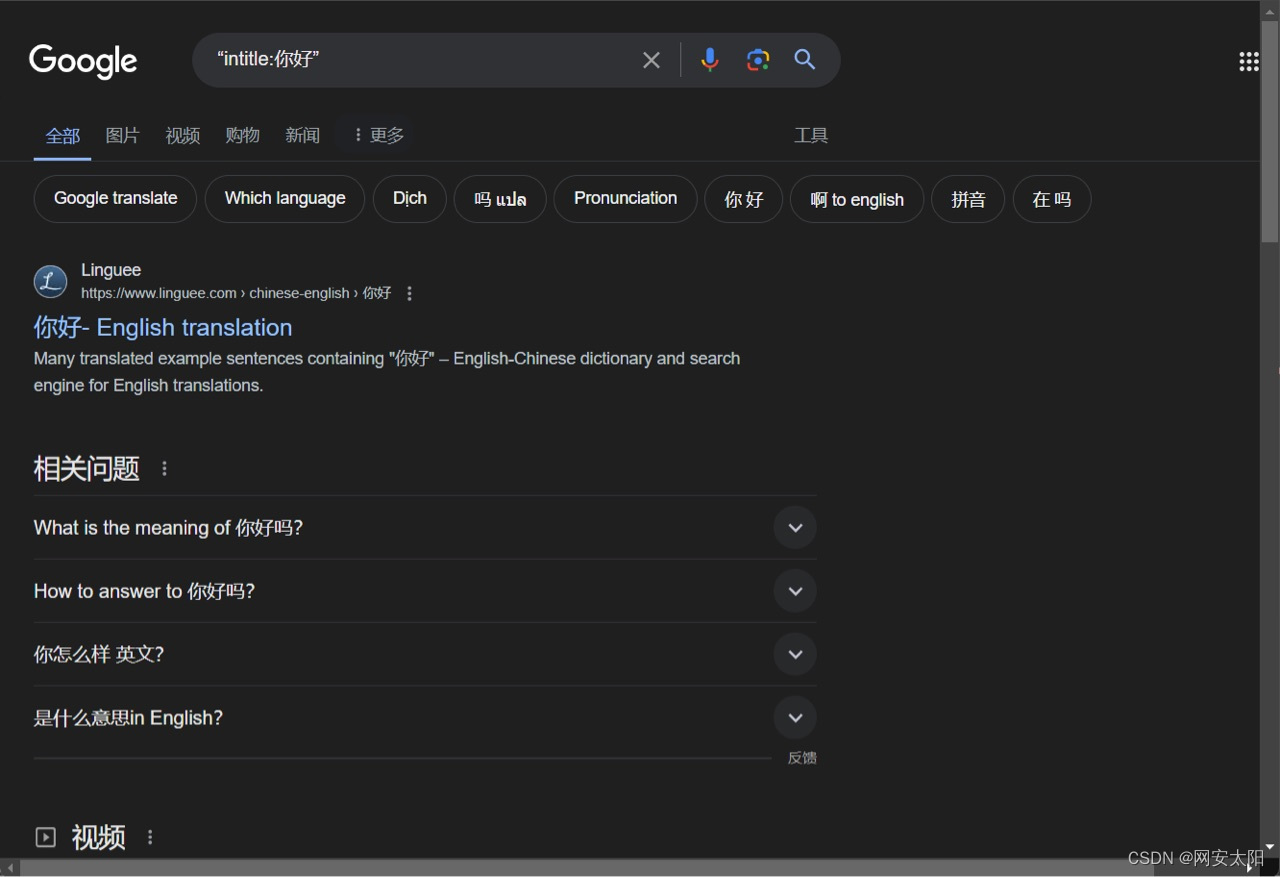Viewport: 1280px width, 877px height.
Task: Switch to the 新闻 tab
Action: 303,135
